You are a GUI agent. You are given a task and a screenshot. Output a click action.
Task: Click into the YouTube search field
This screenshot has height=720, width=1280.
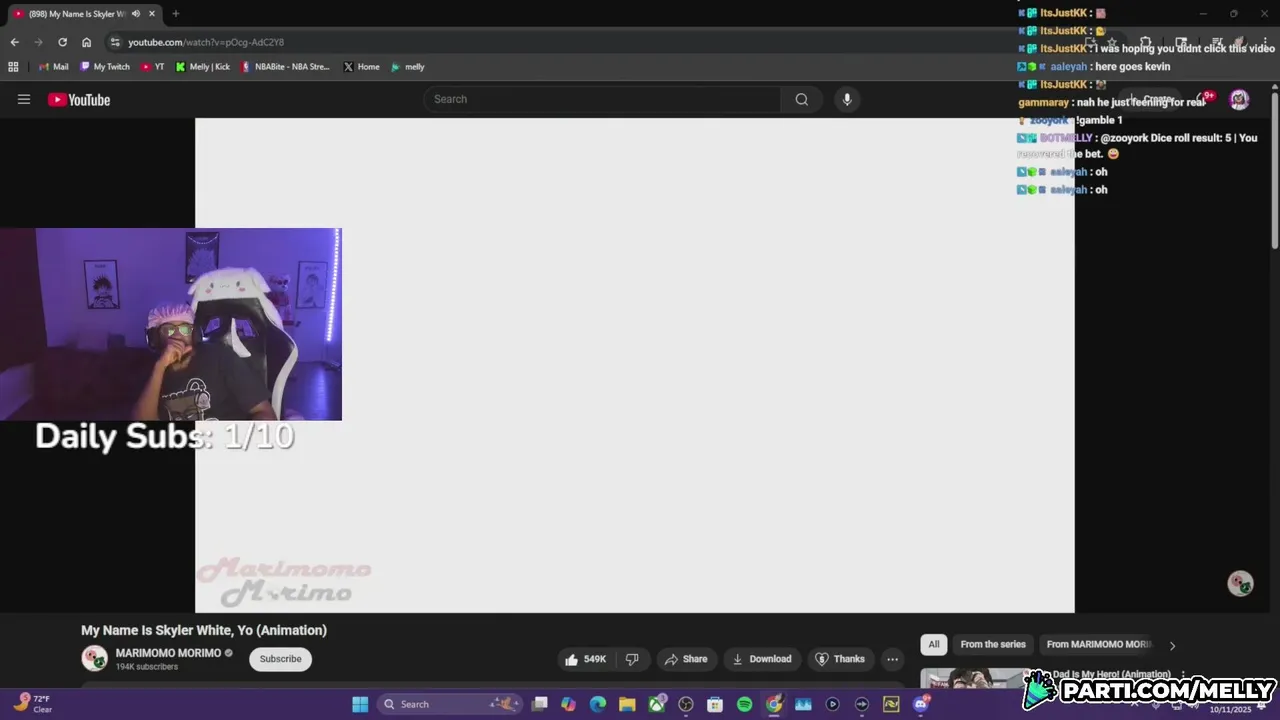click(x=602, y=99)
